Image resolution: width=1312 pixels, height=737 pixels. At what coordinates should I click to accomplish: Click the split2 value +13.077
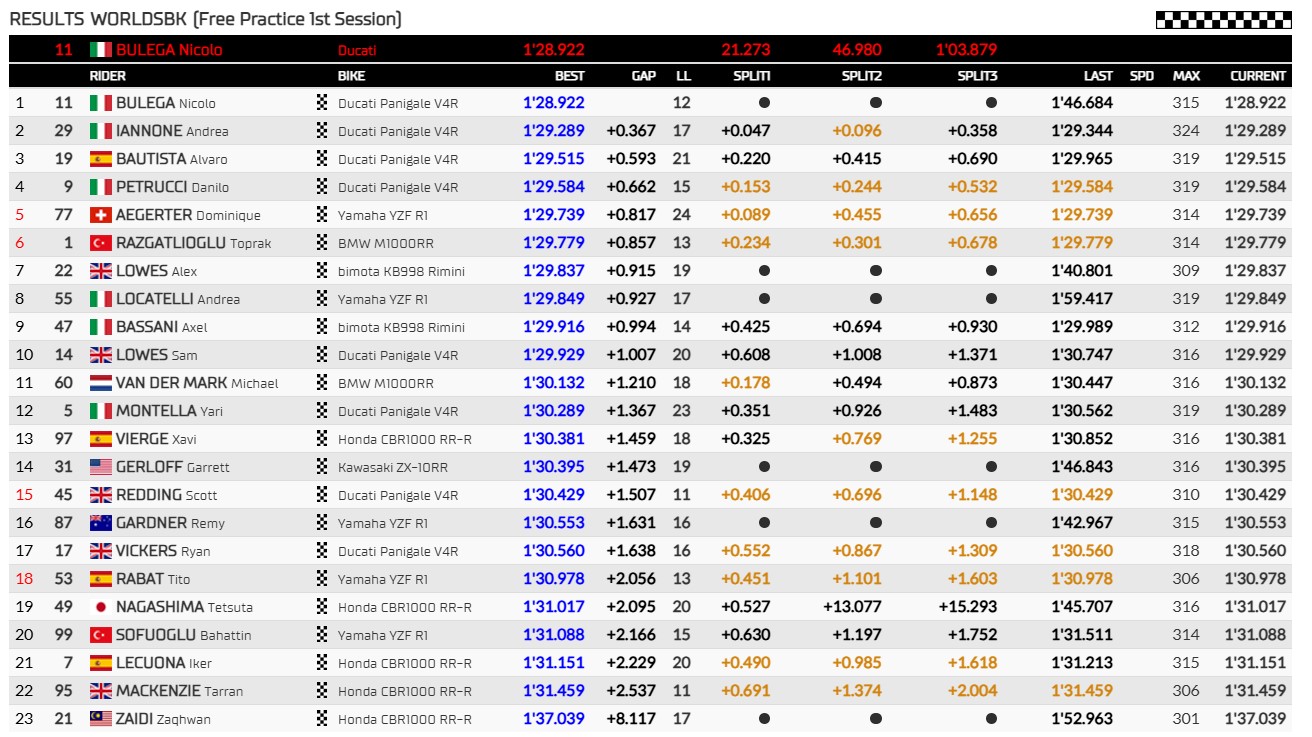click(852, 607)
